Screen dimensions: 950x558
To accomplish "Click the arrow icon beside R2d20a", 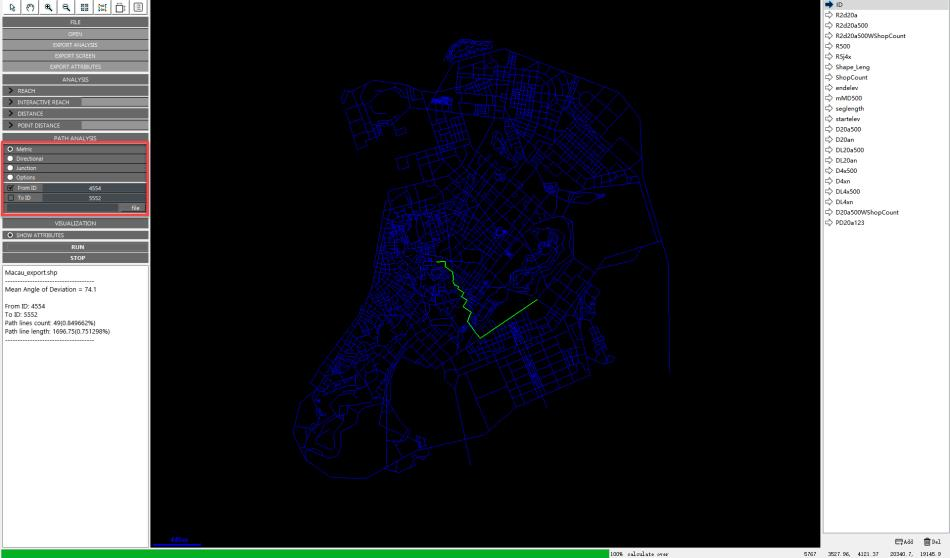I will (829, 15).
